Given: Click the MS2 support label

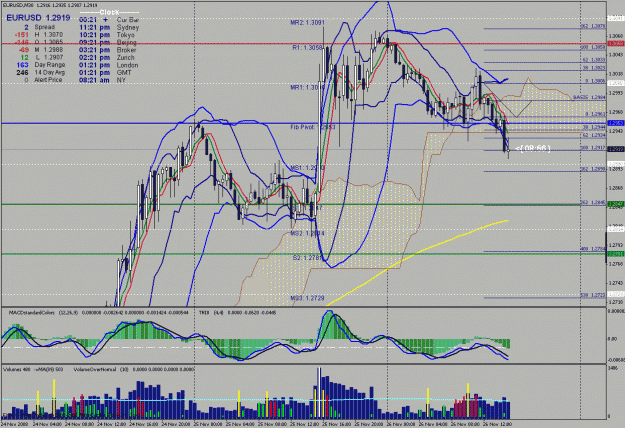Looking at the screenshot, I should click(x=307, y=233).
